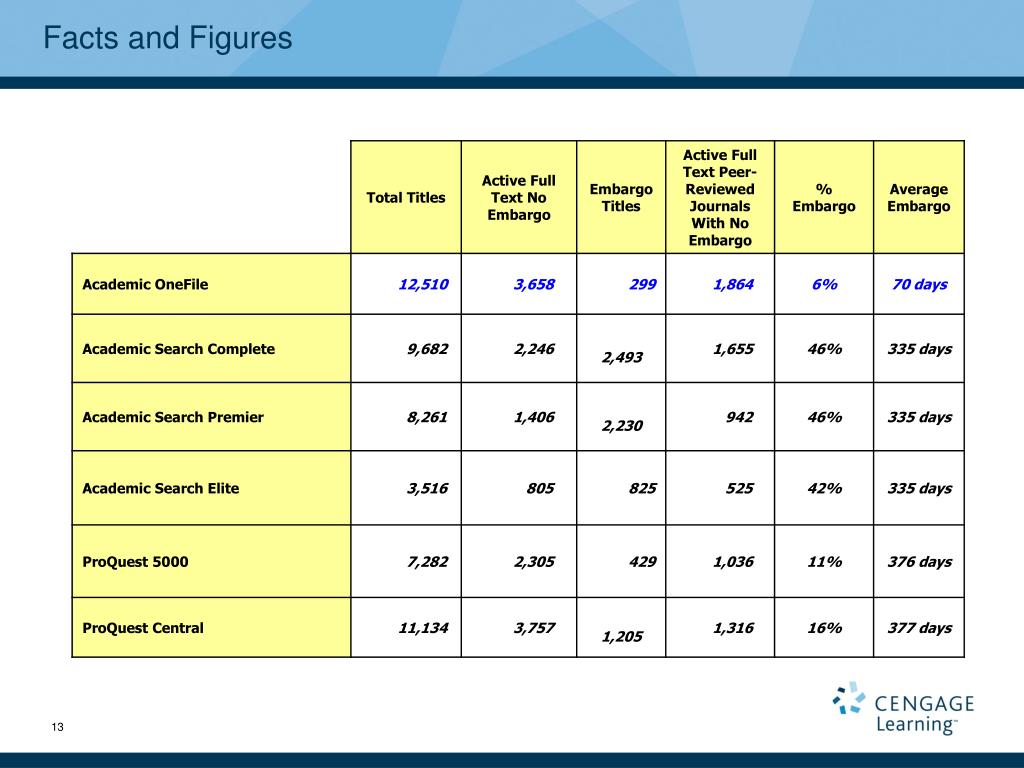Select the value 2,230

pyautogui.click(x=622, y=425)
